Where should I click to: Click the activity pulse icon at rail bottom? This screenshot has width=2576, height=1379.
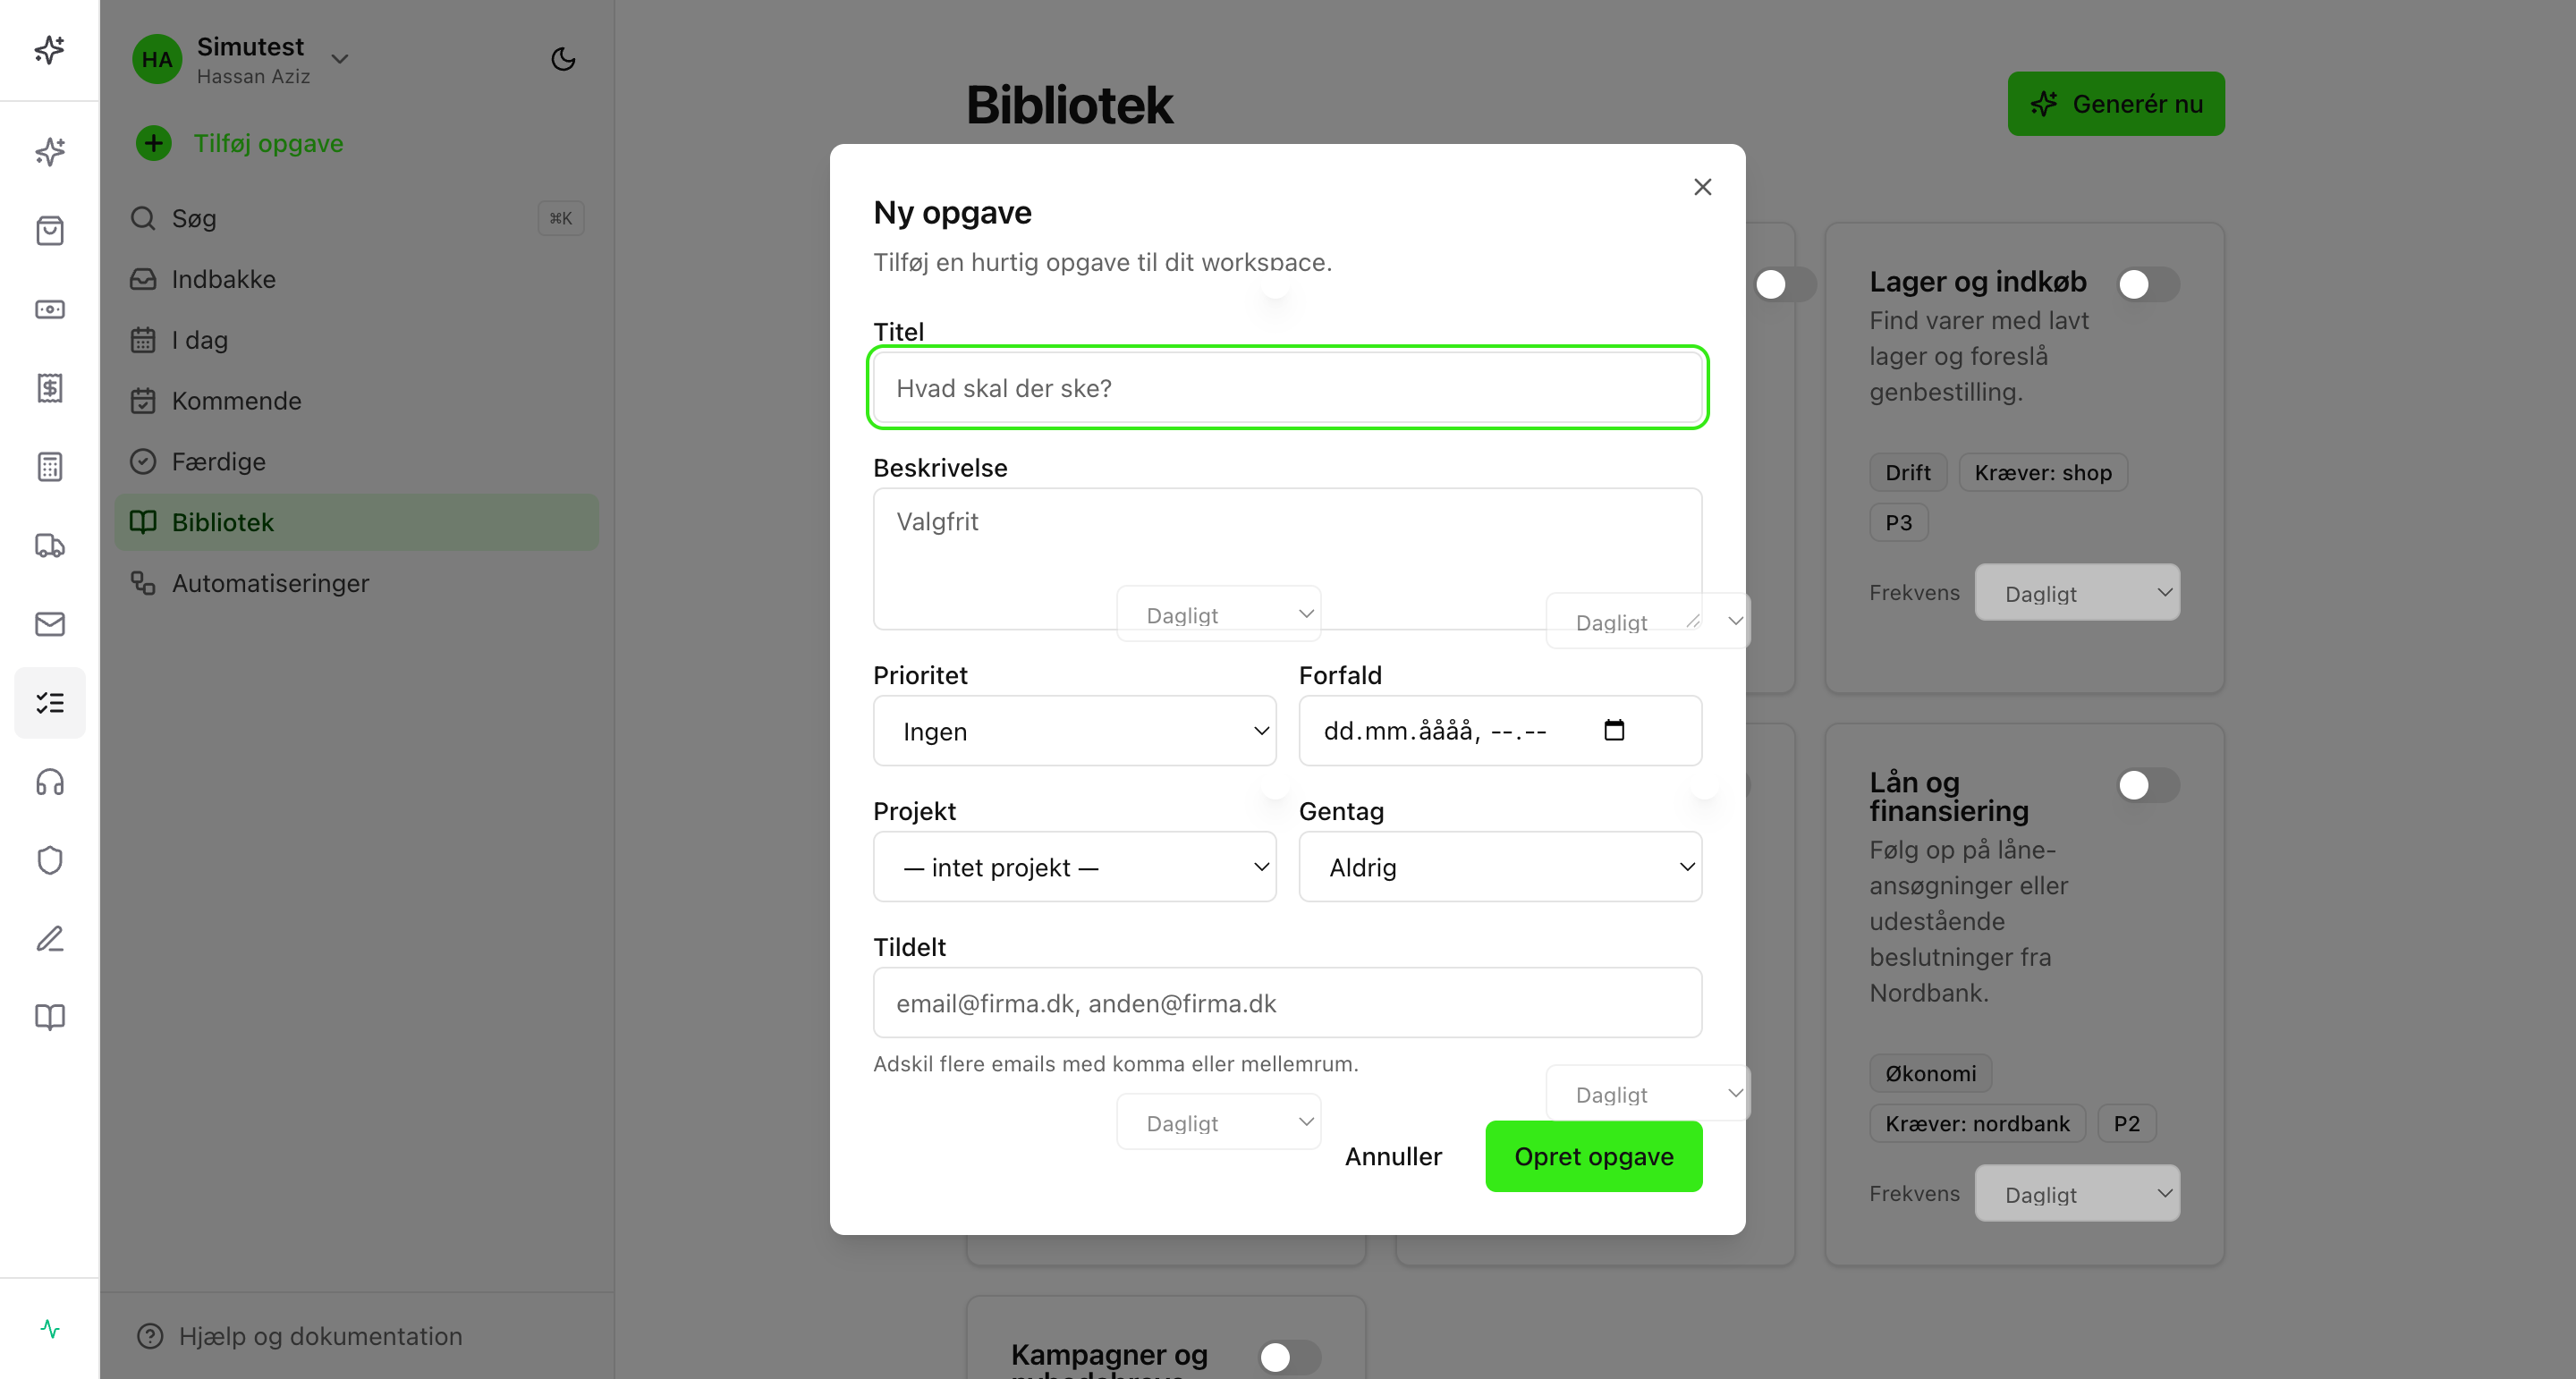point(49,1329)
